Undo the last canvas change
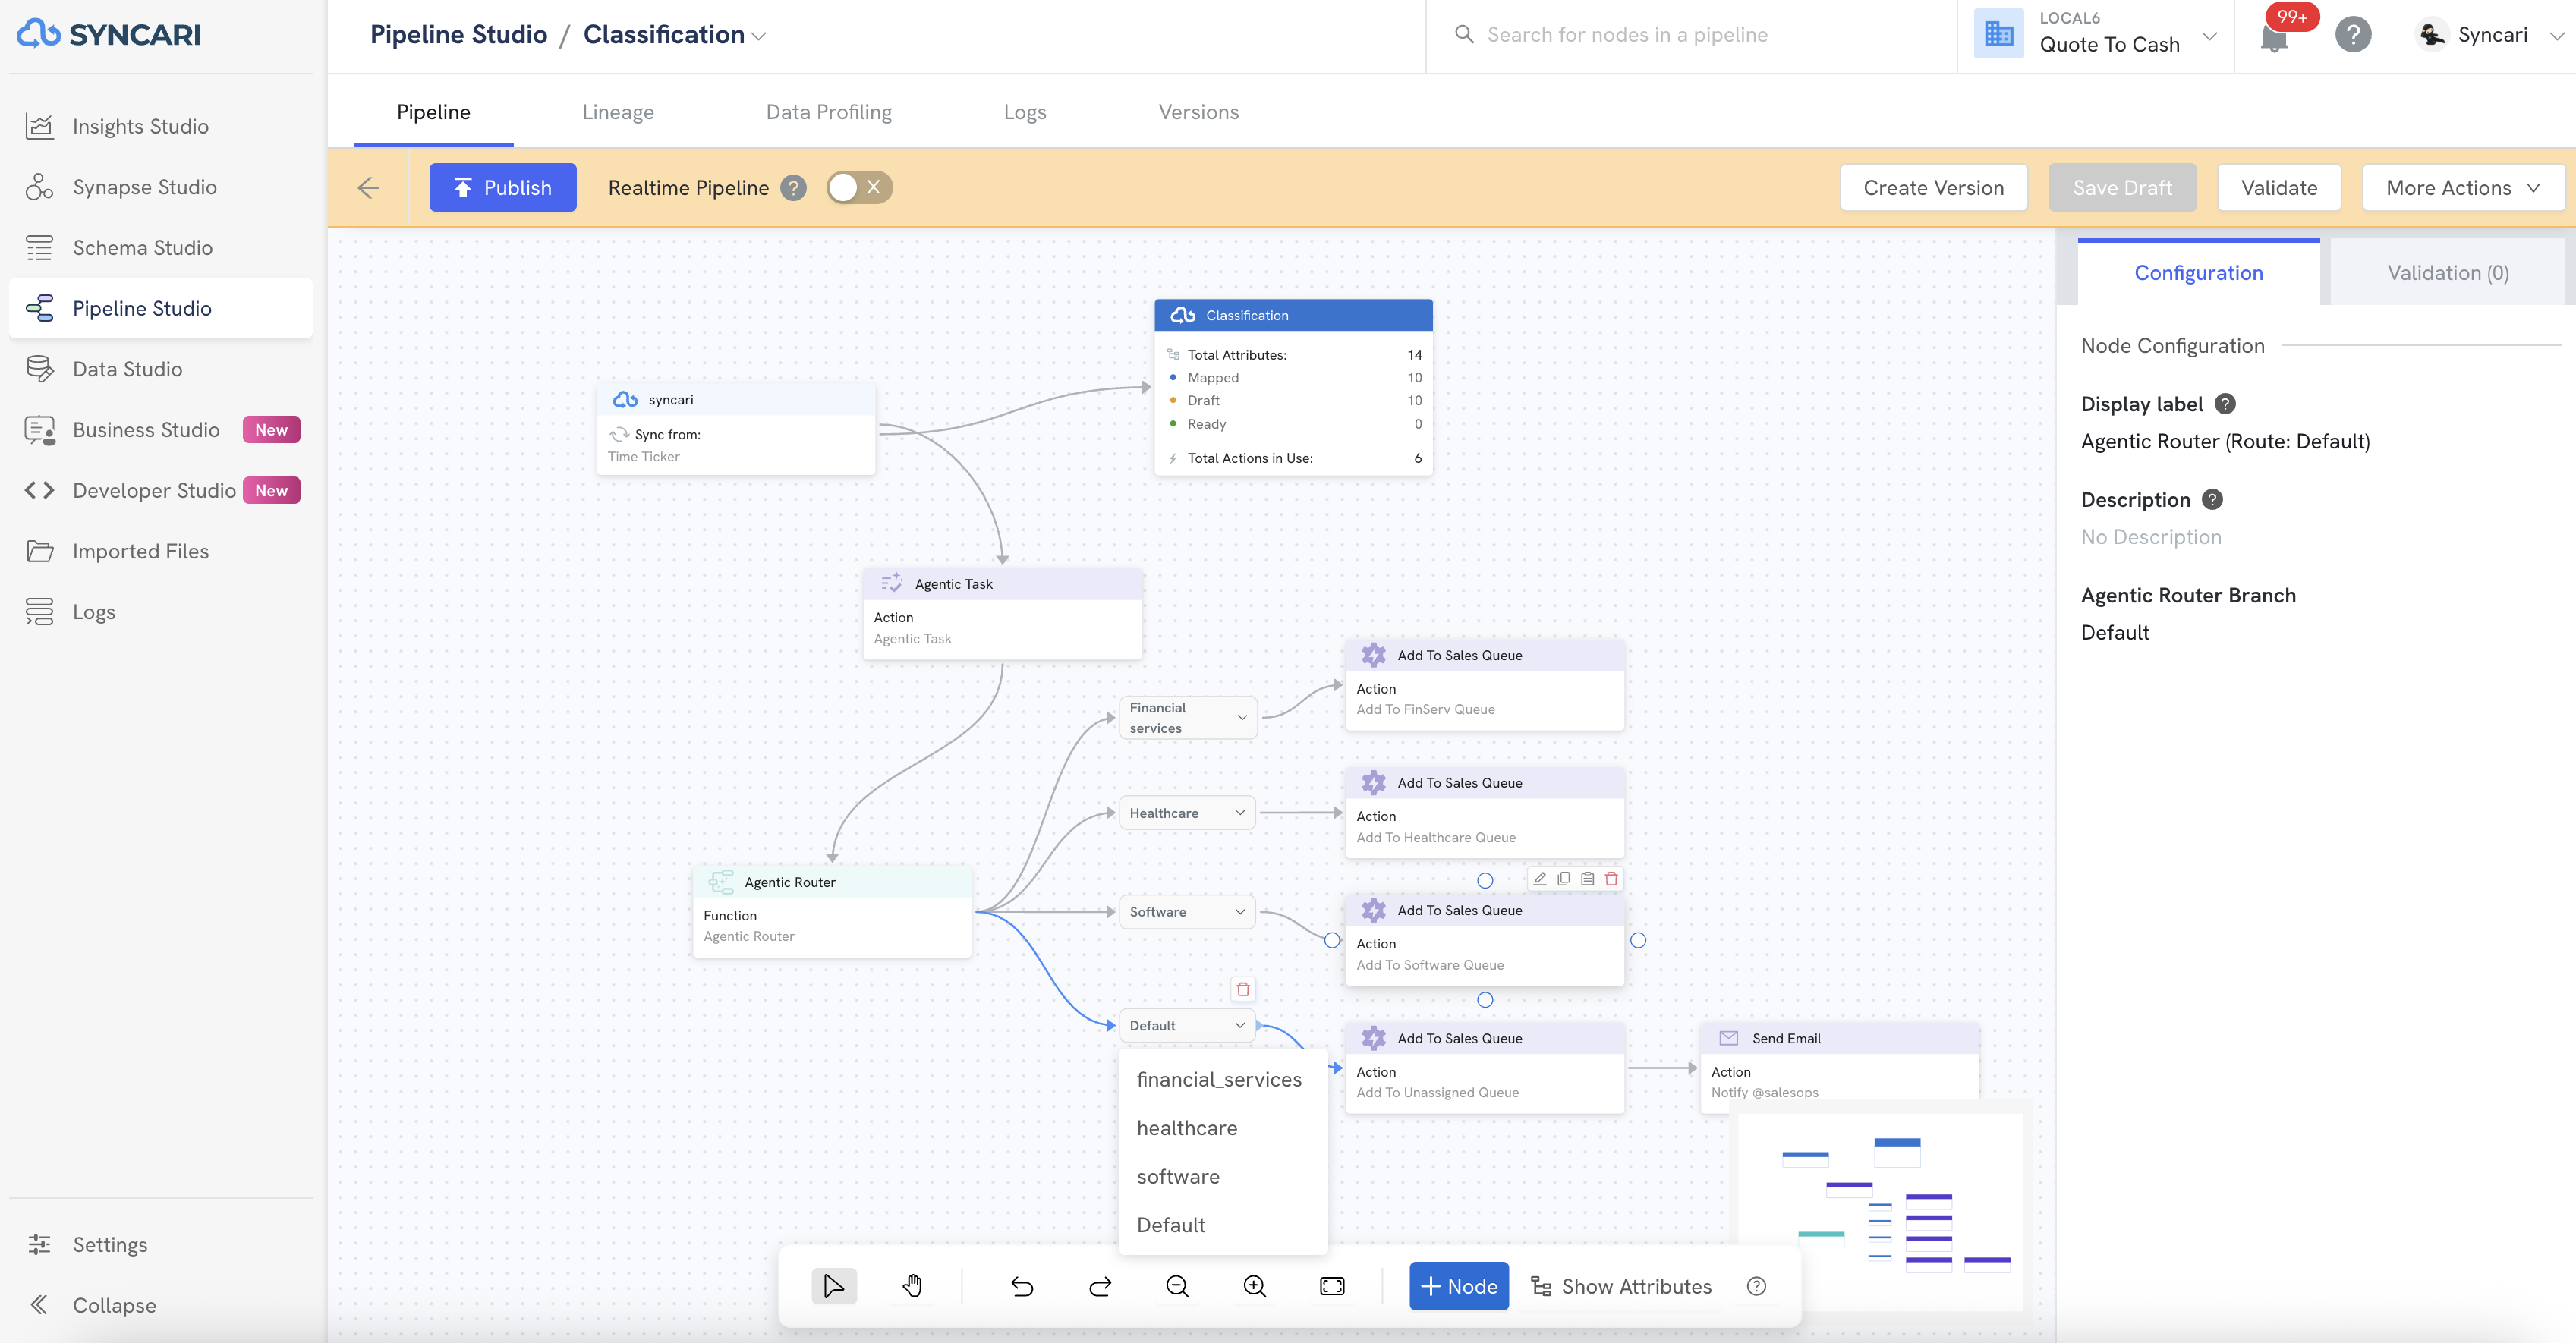 click(1022, 1286)
